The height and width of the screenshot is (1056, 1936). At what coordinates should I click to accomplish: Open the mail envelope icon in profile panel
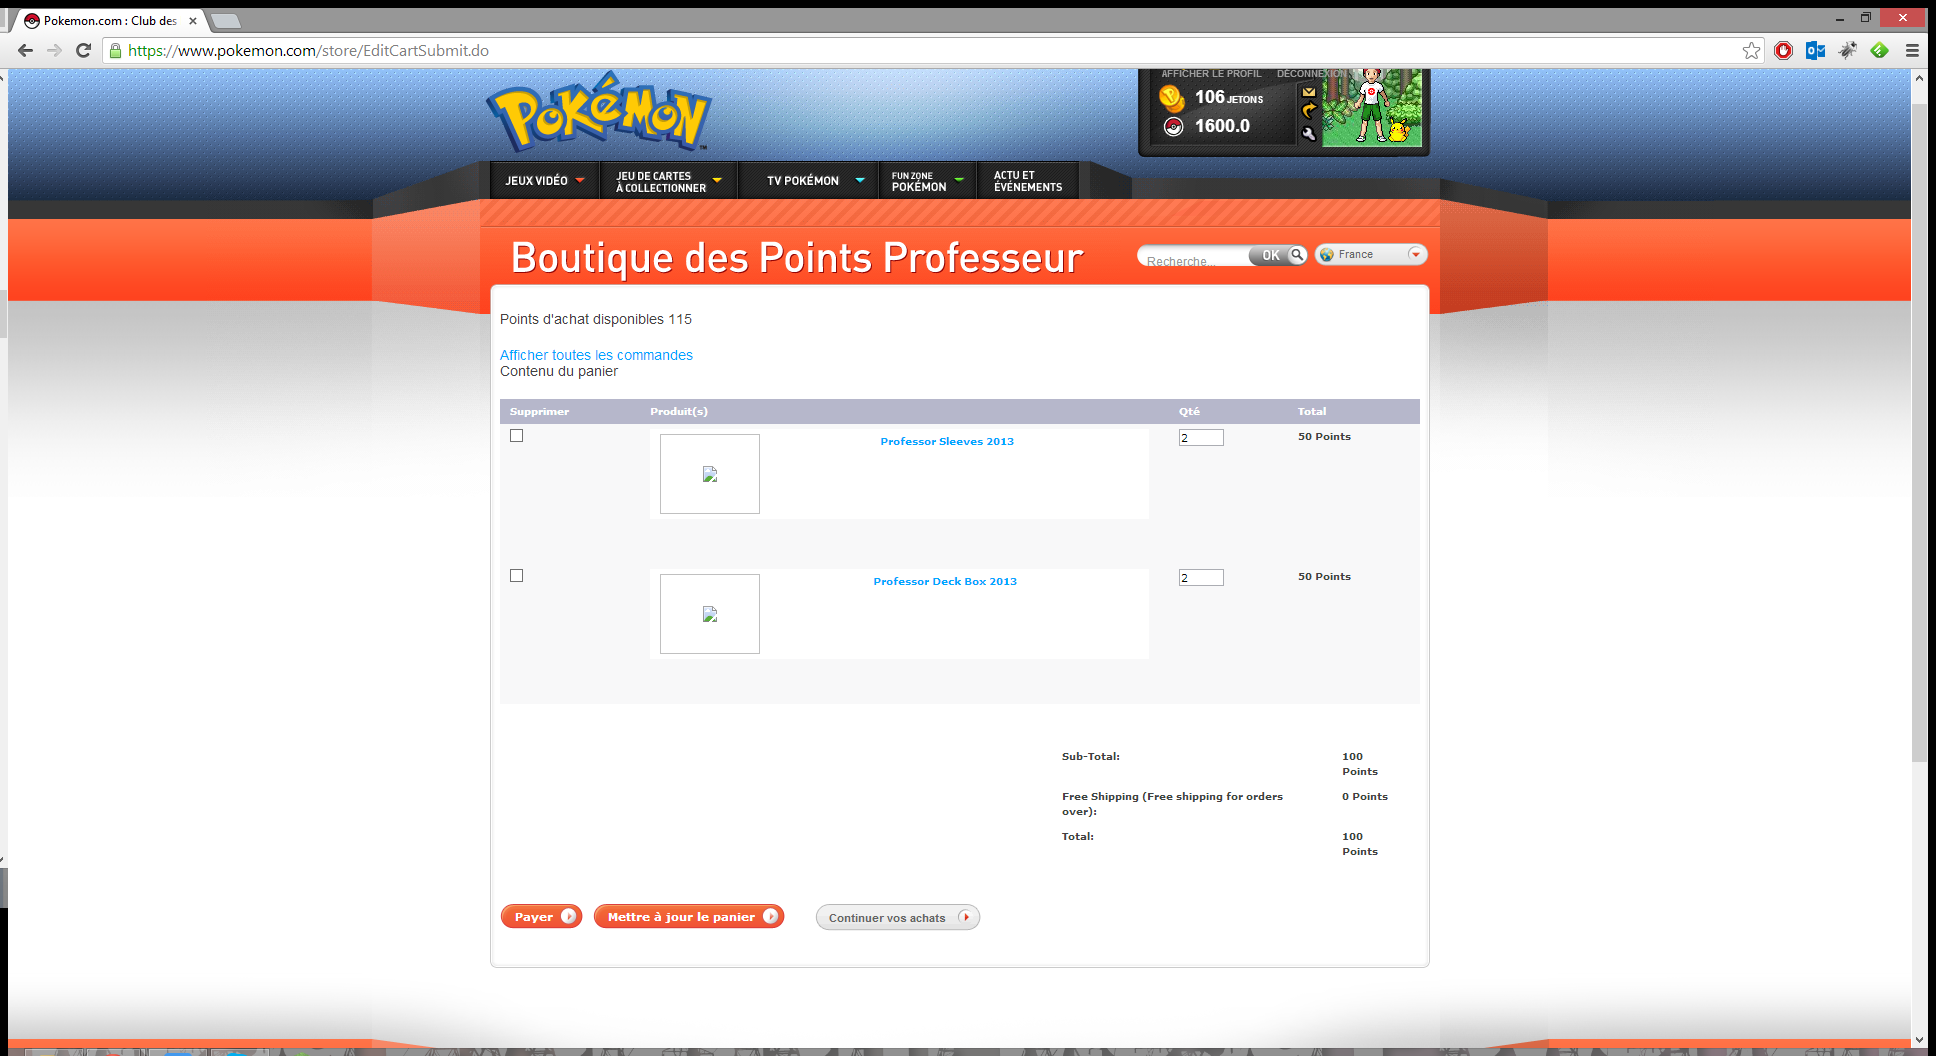1309,92
